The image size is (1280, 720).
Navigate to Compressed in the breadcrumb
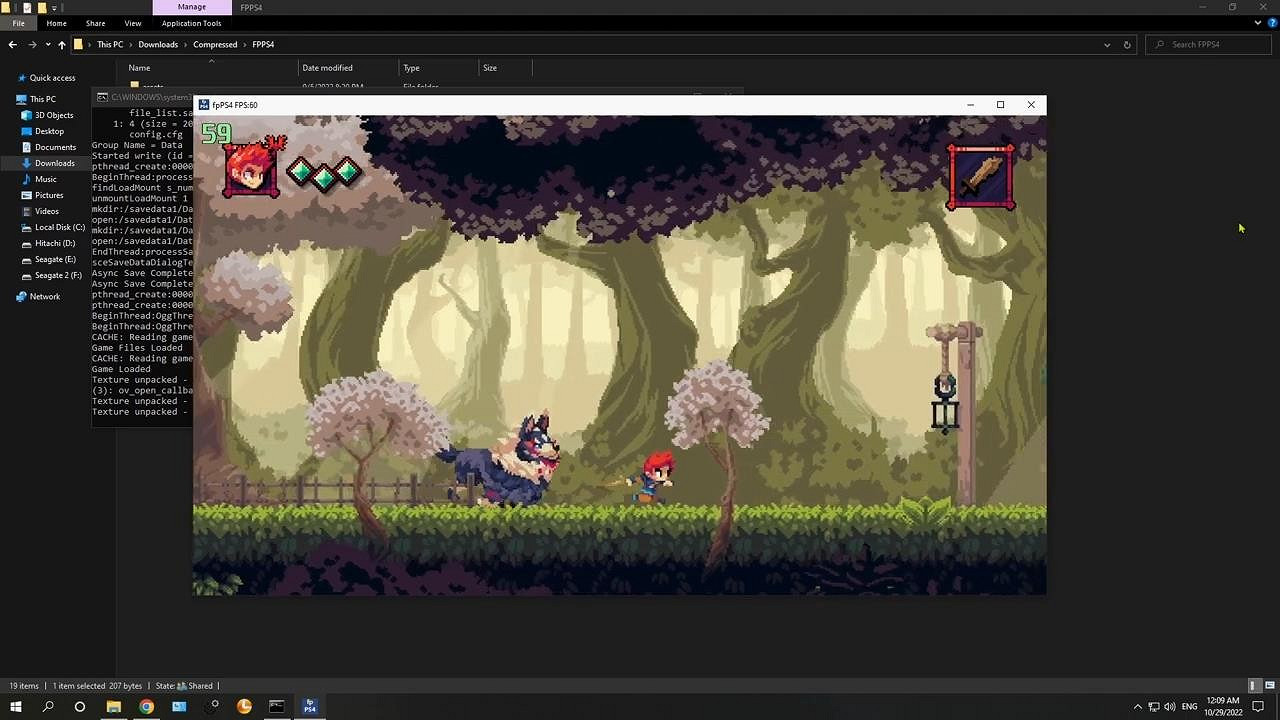point(215,45)
